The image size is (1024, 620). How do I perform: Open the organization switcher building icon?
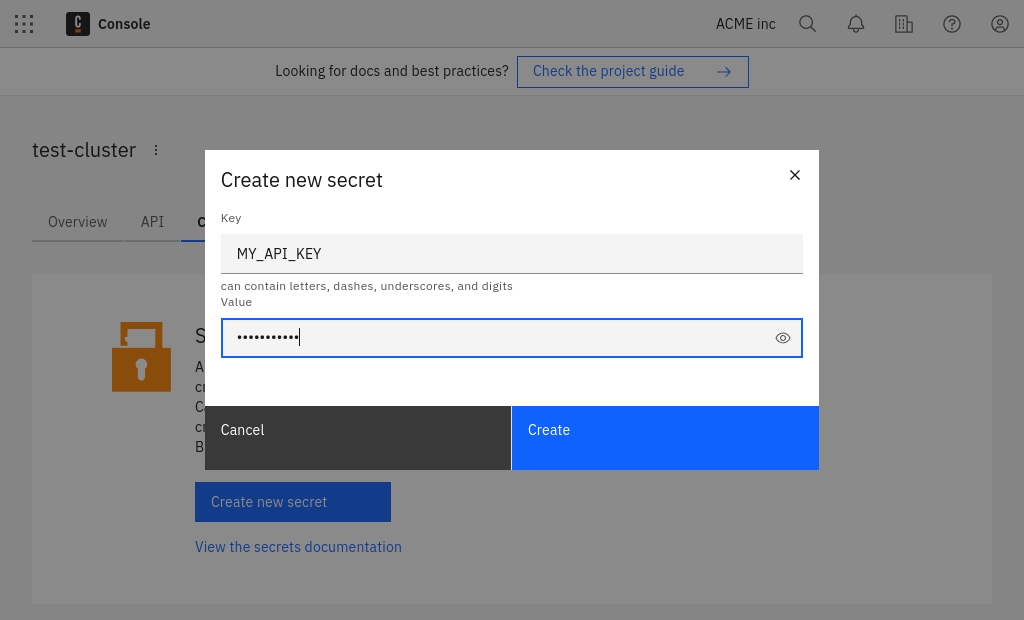click(x=903, y=23)
